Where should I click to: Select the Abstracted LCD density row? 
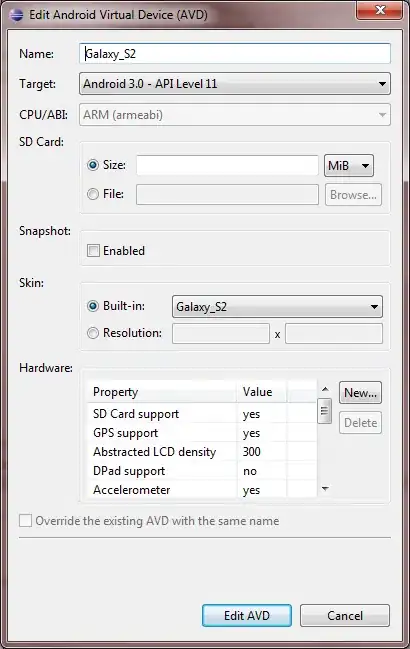pos(202,452)
